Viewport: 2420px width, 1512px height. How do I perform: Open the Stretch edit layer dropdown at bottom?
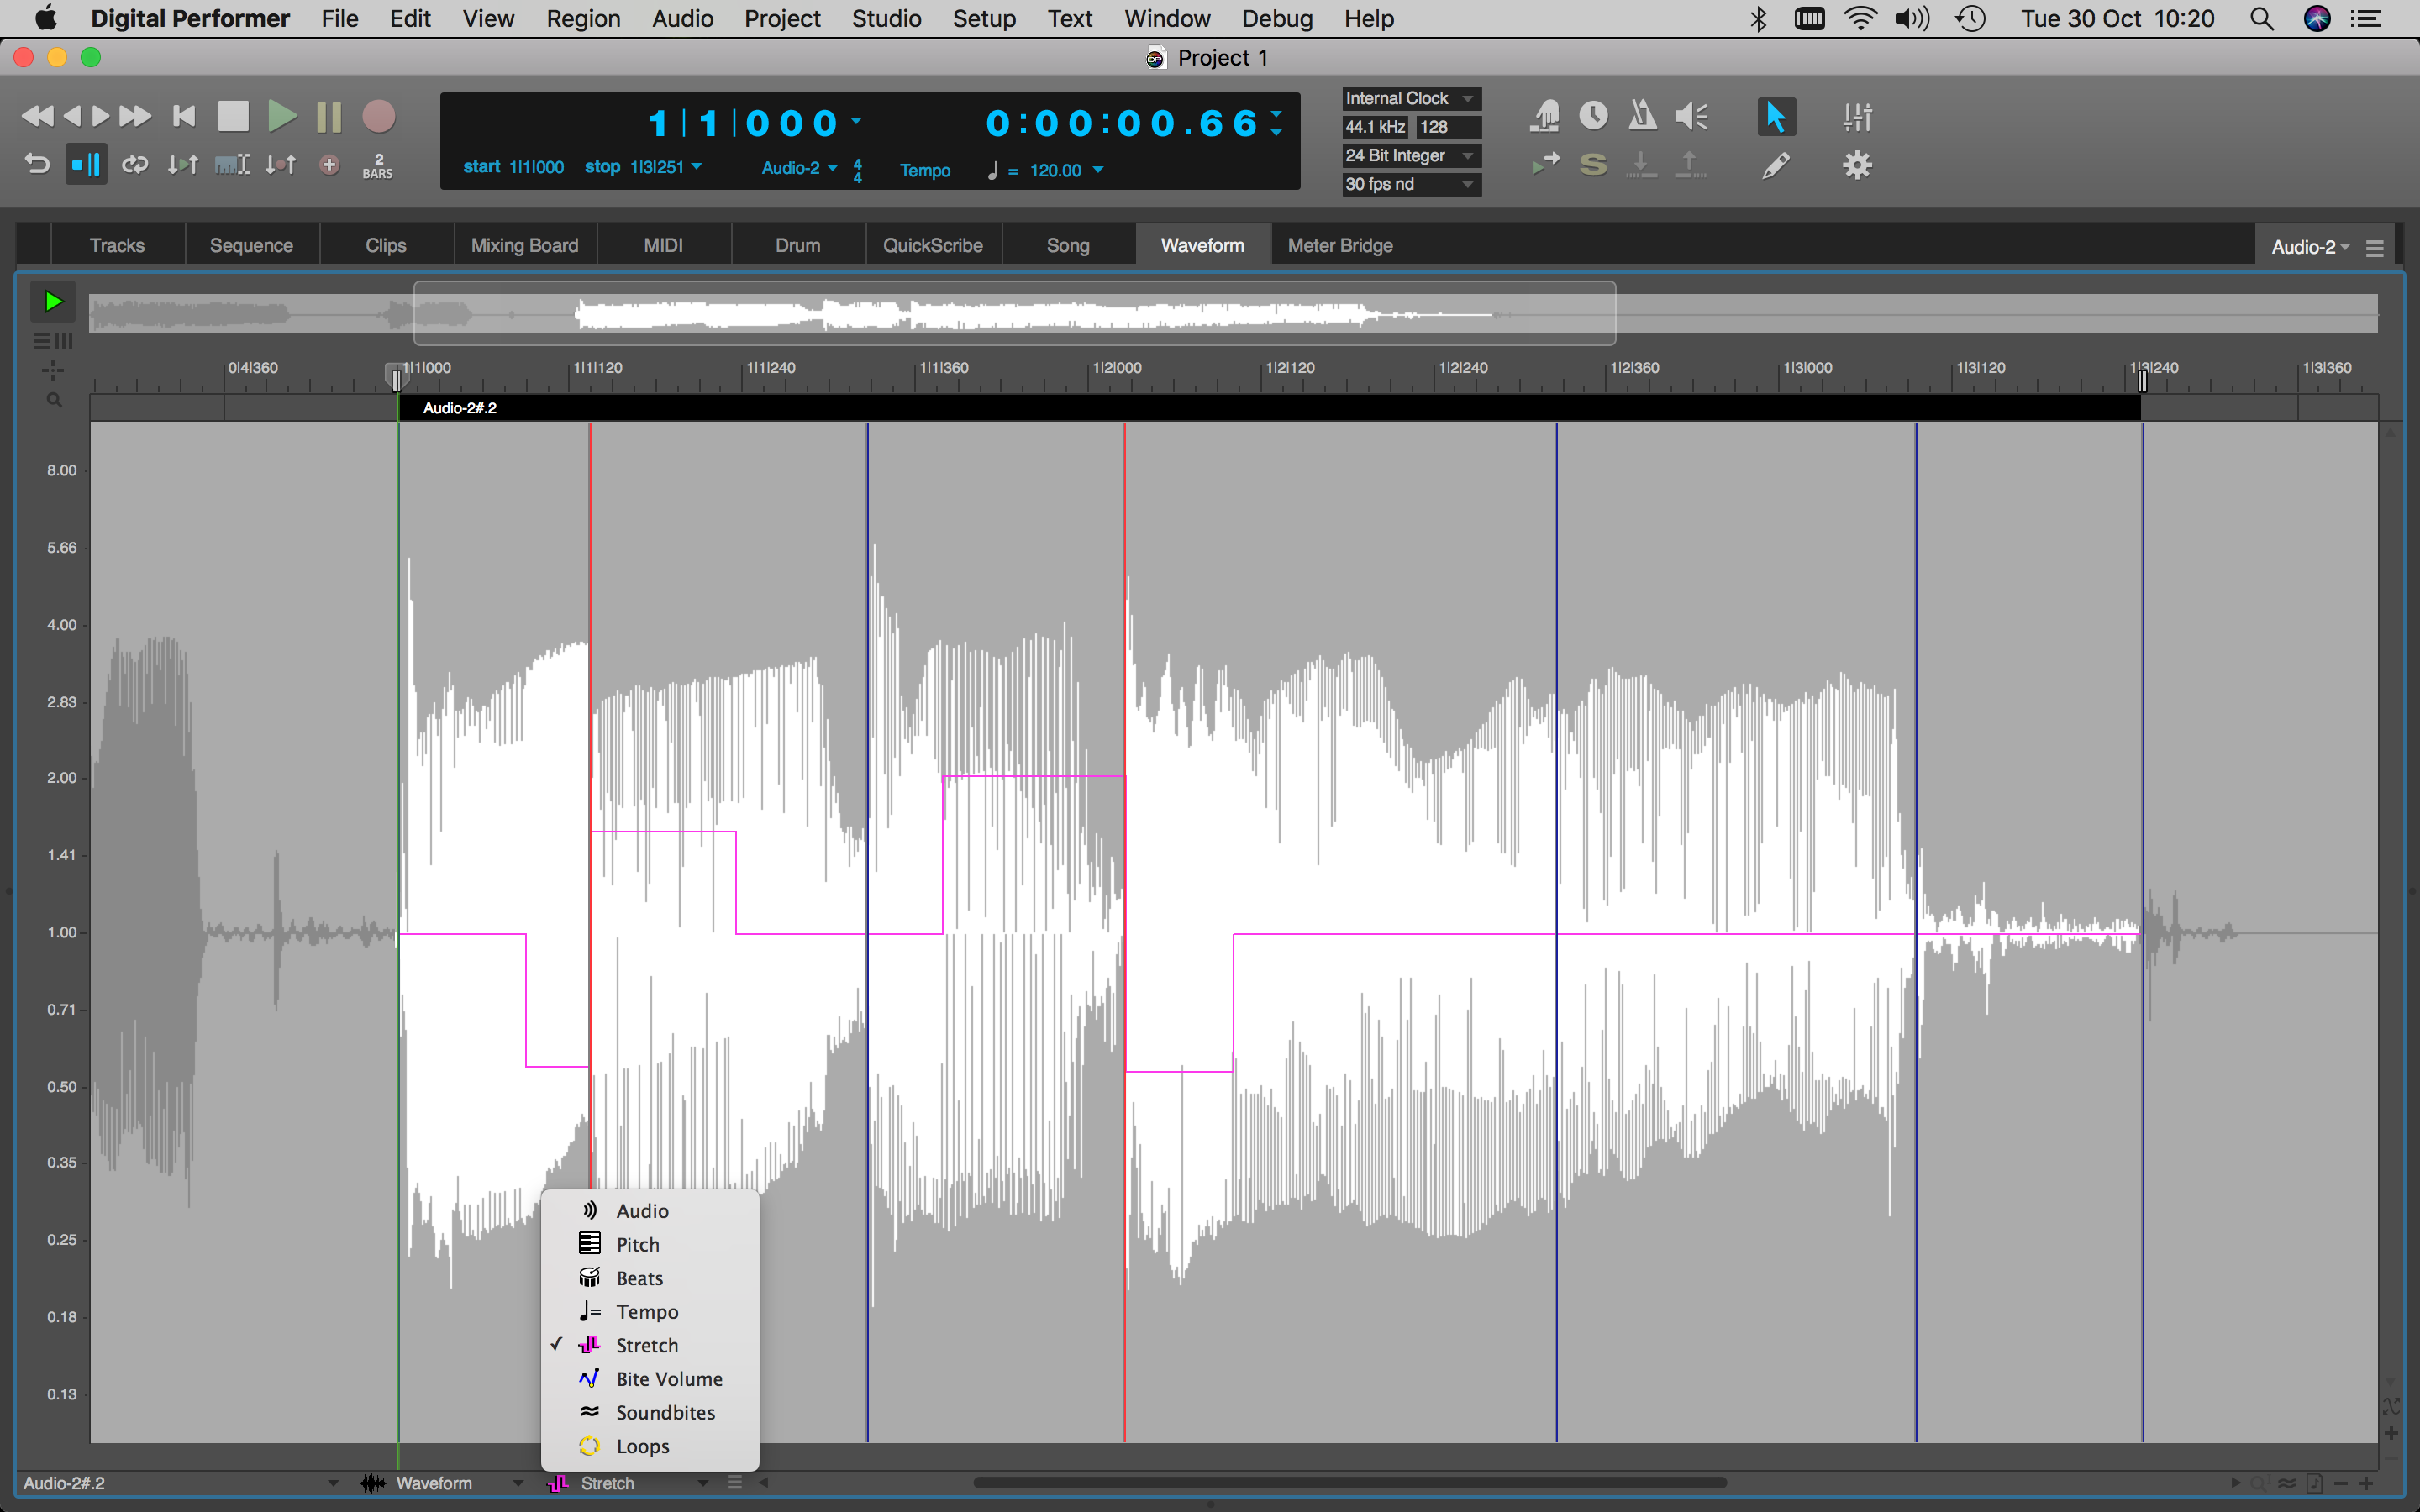628,1483
